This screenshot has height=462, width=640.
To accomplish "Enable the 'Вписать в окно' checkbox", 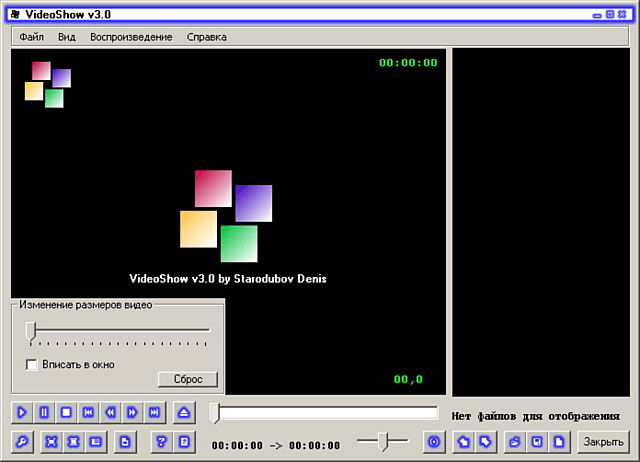I will [x=32, y=365].
